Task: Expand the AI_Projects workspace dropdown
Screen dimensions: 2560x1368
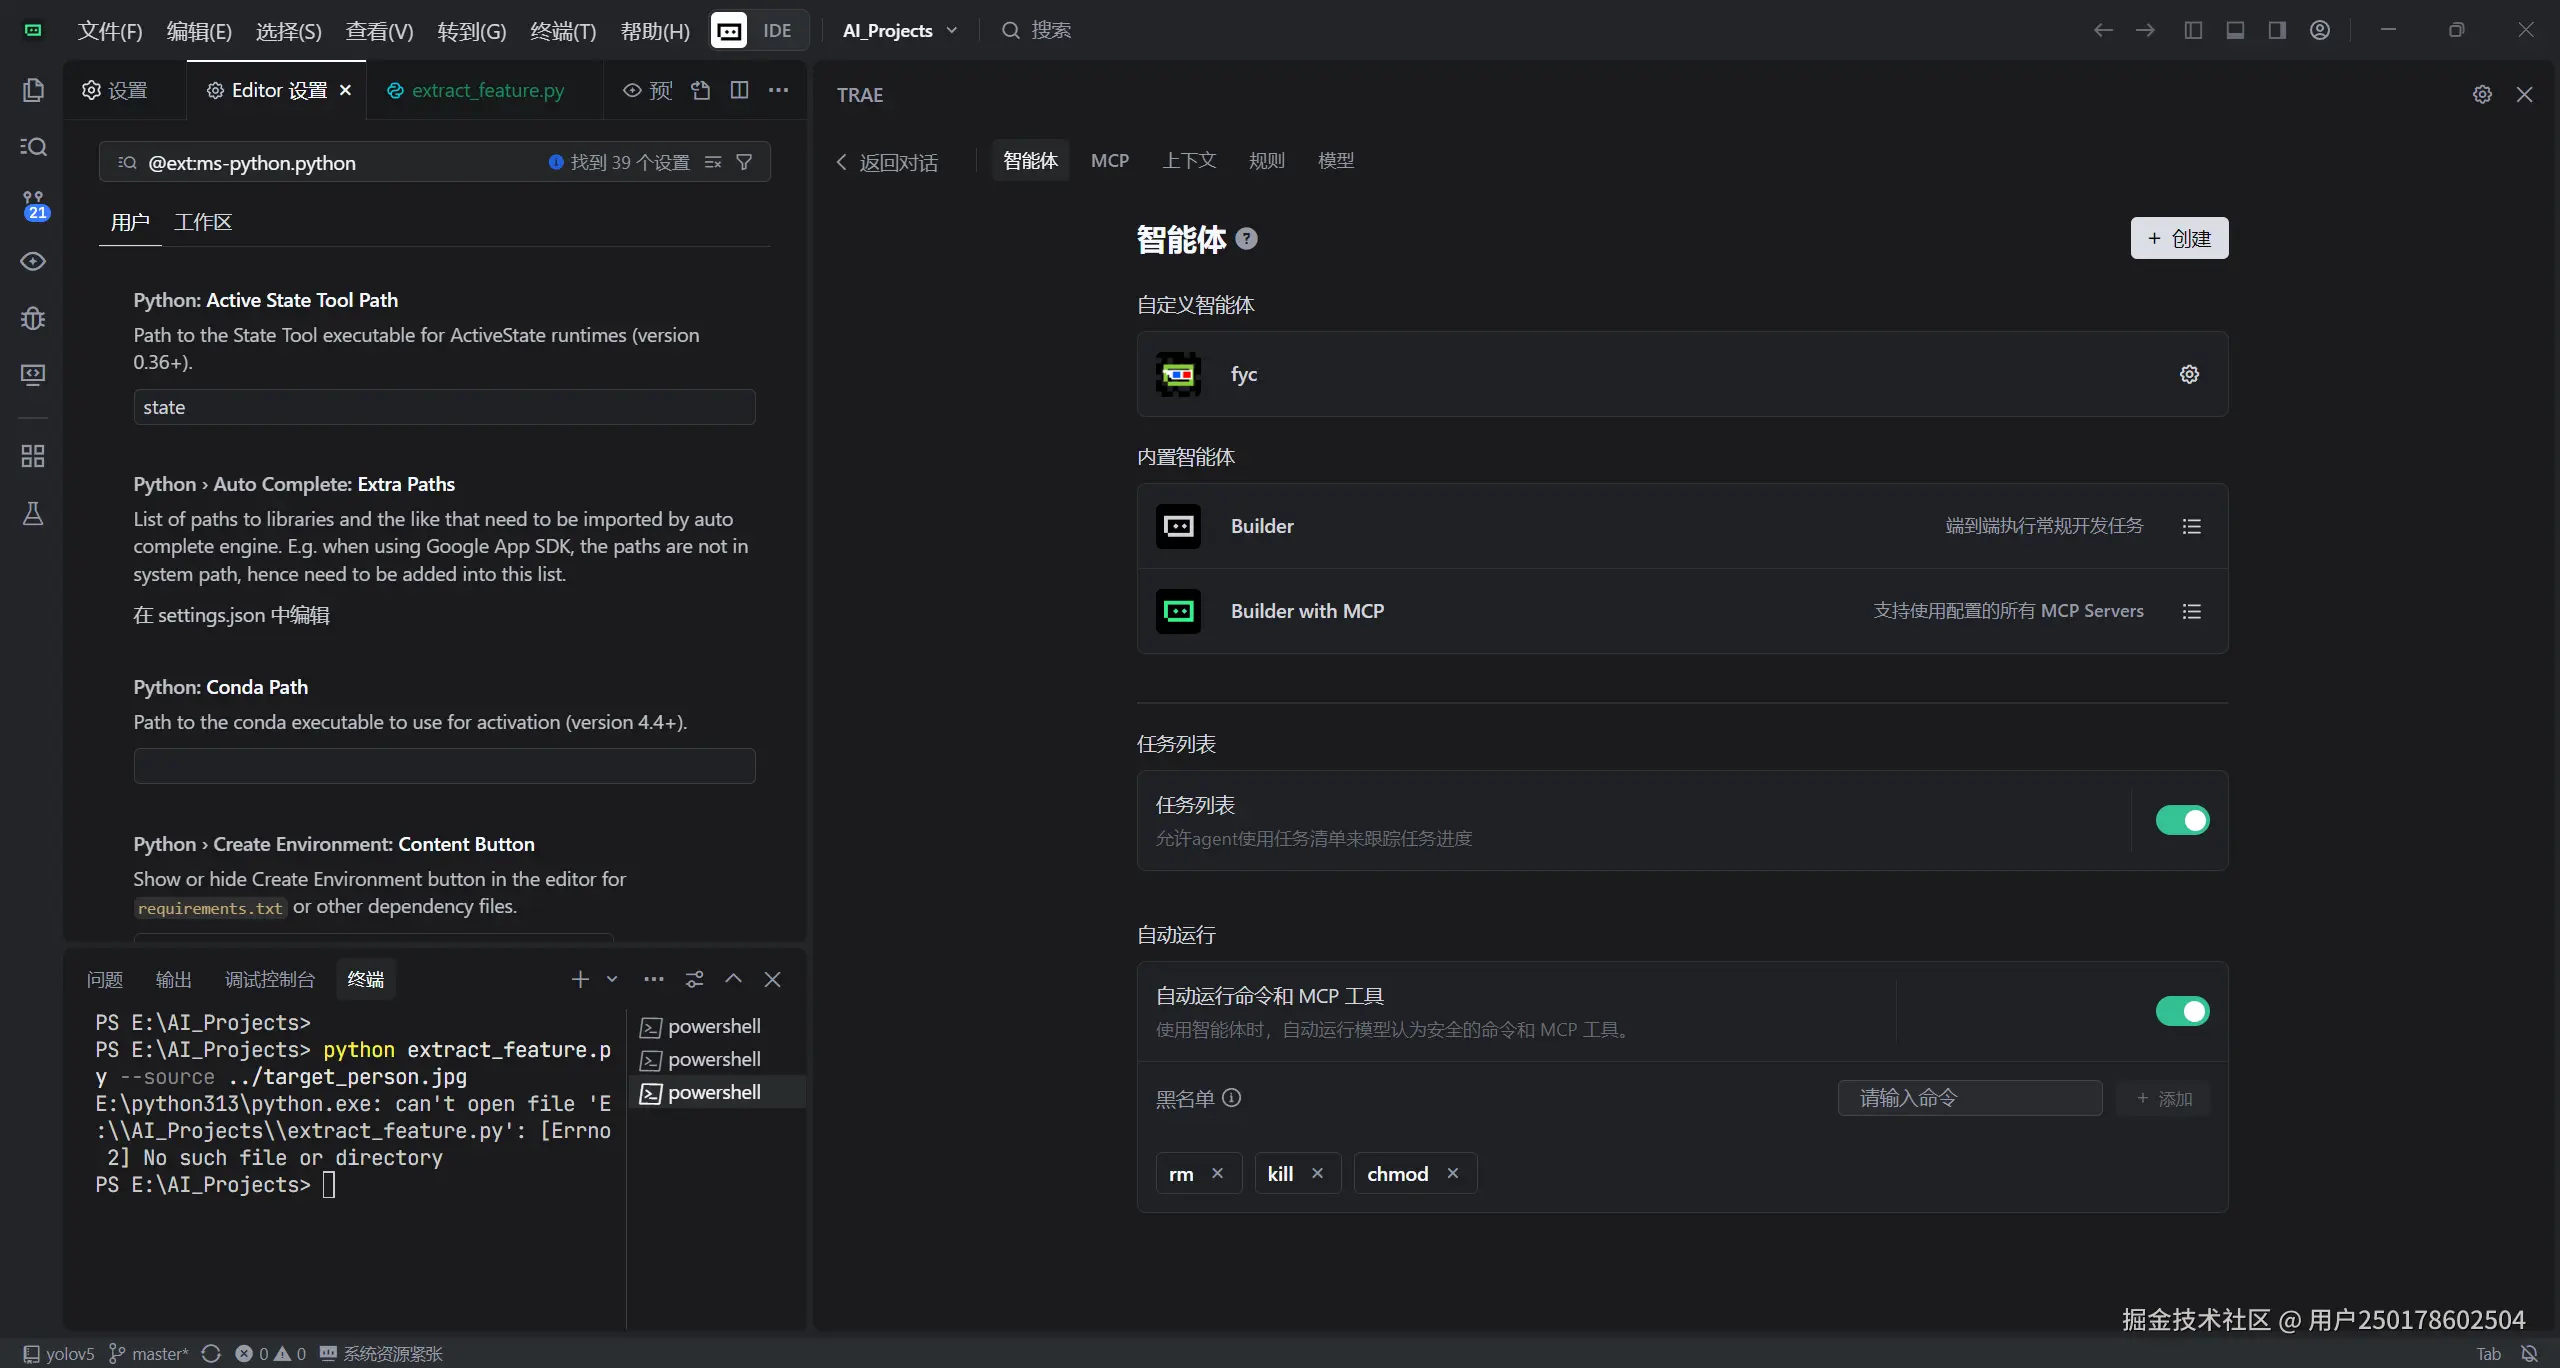Action: (x=952, y=30)
